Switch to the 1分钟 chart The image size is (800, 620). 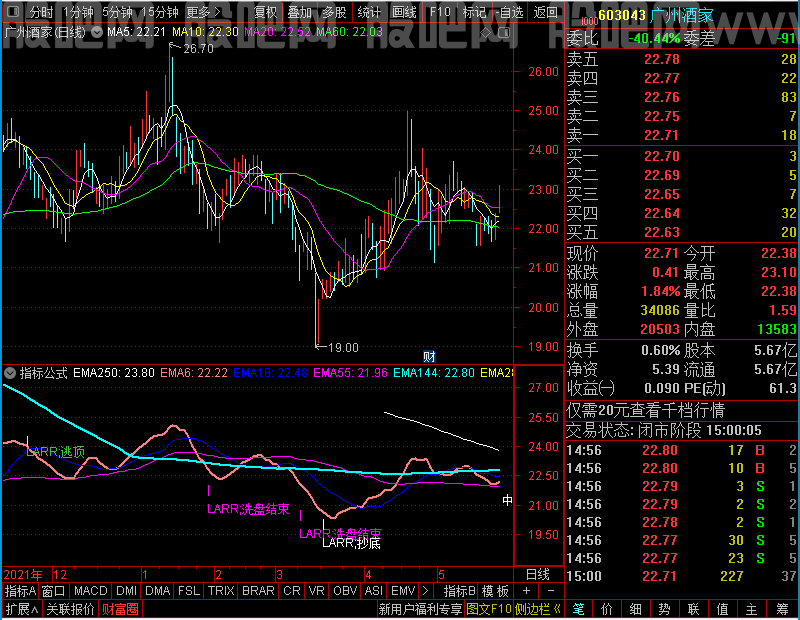point(78,12)
